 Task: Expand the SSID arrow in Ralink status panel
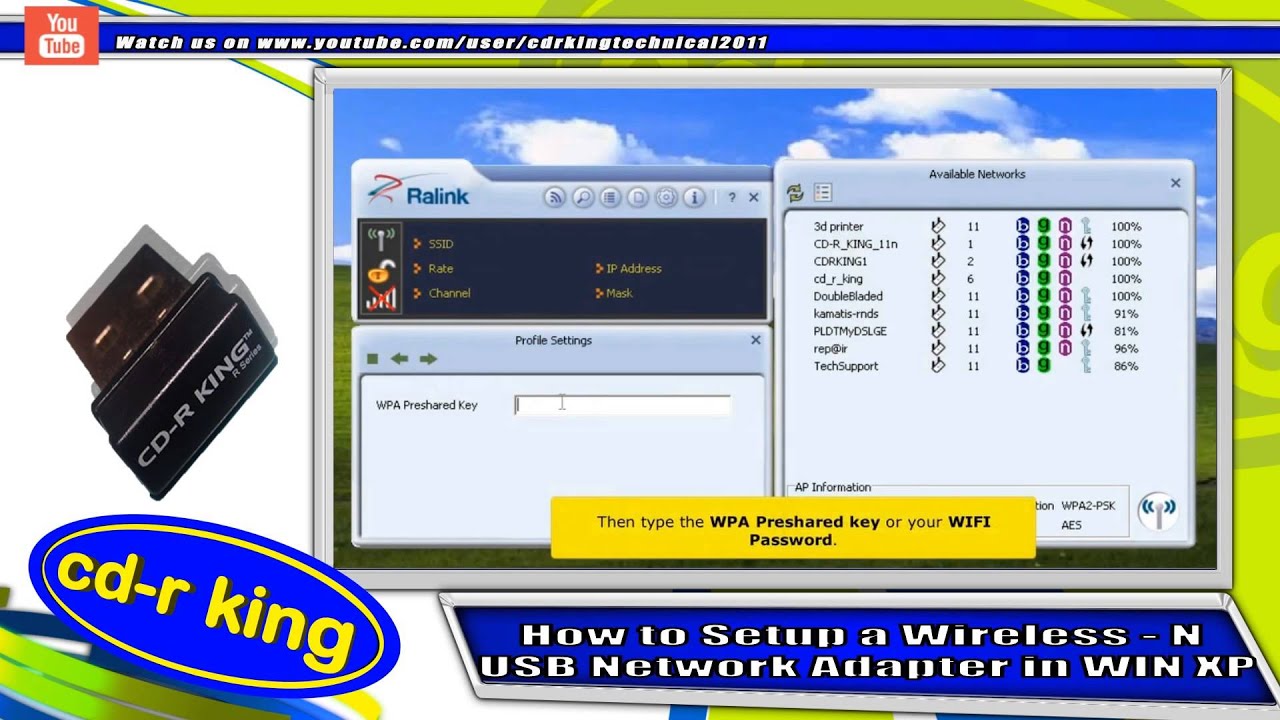[417, 244]
